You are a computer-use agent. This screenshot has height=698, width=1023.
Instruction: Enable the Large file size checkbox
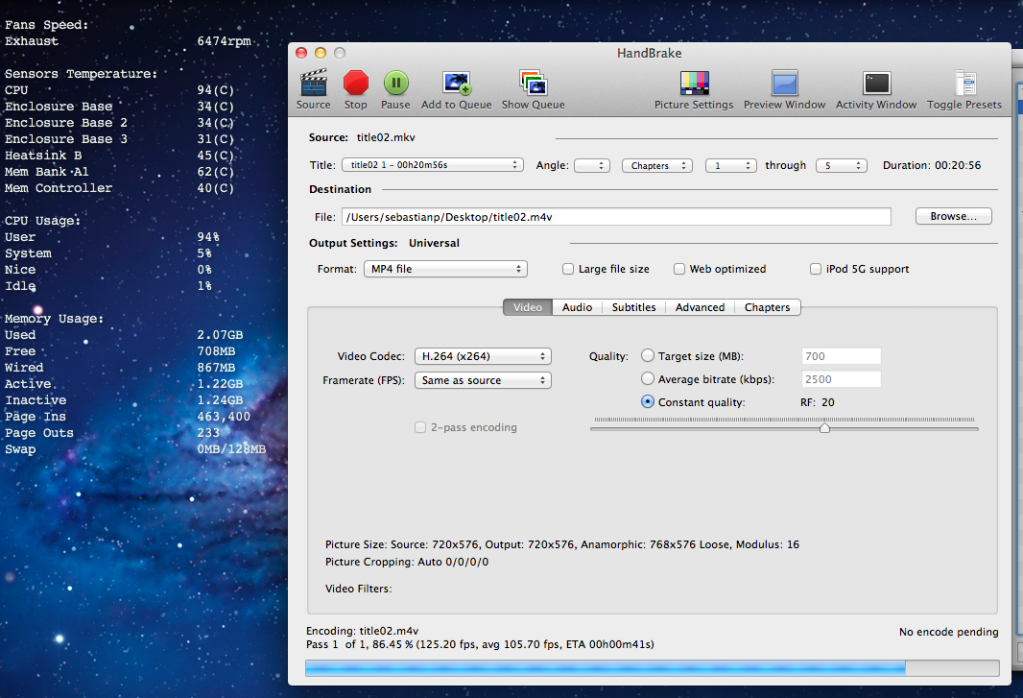tap(568, 269)
